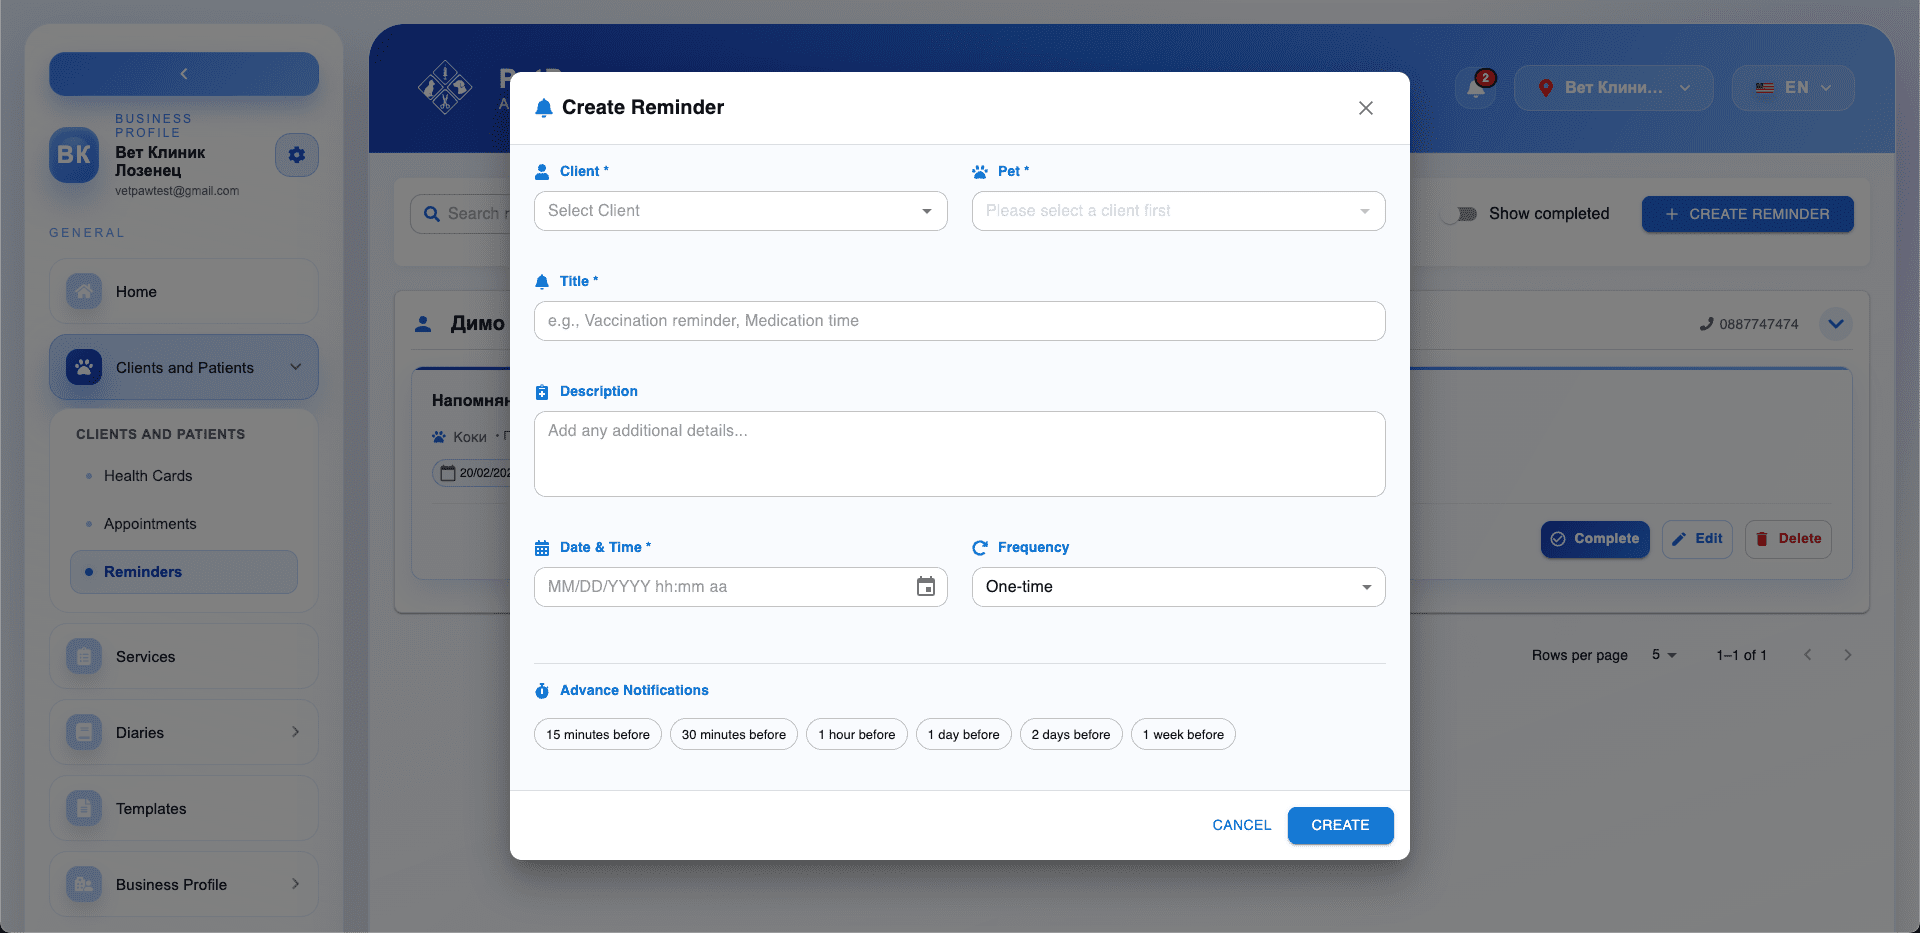
Task: Toggle the 15 minutes before chip
Action: (598, 734)
